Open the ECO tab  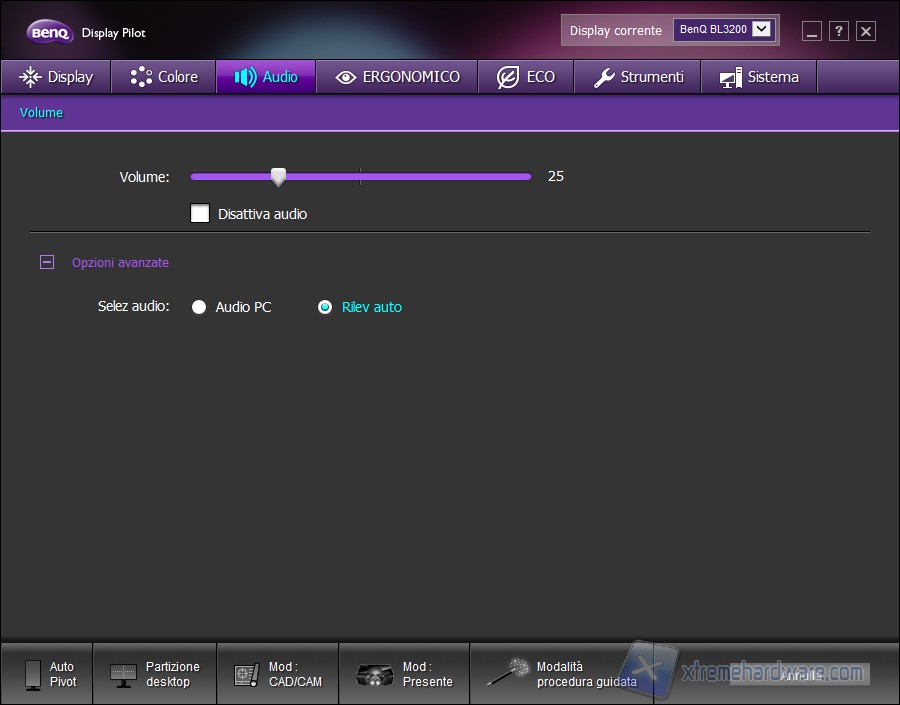[x=525, y=77]
